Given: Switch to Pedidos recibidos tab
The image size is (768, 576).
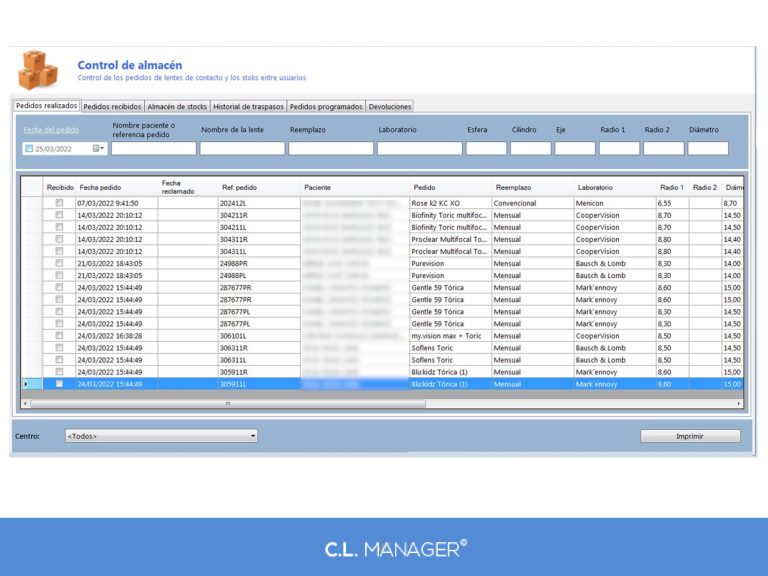Looking at the screenshot, I should (x=112, y=106).
